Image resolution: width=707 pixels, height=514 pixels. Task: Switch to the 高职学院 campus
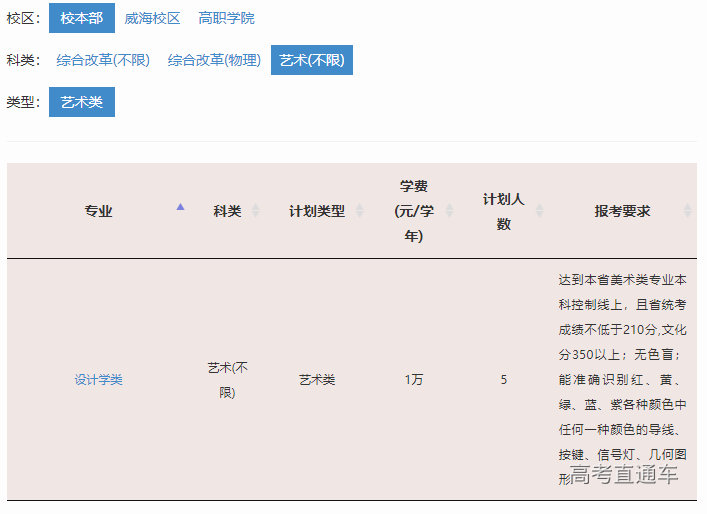point(226,18)
